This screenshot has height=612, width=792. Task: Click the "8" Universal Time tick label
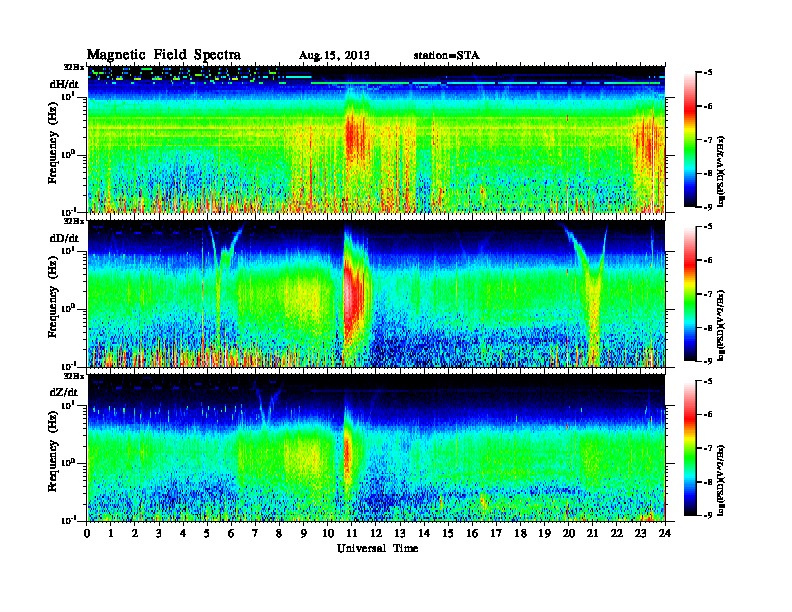[x=279, y=533]
